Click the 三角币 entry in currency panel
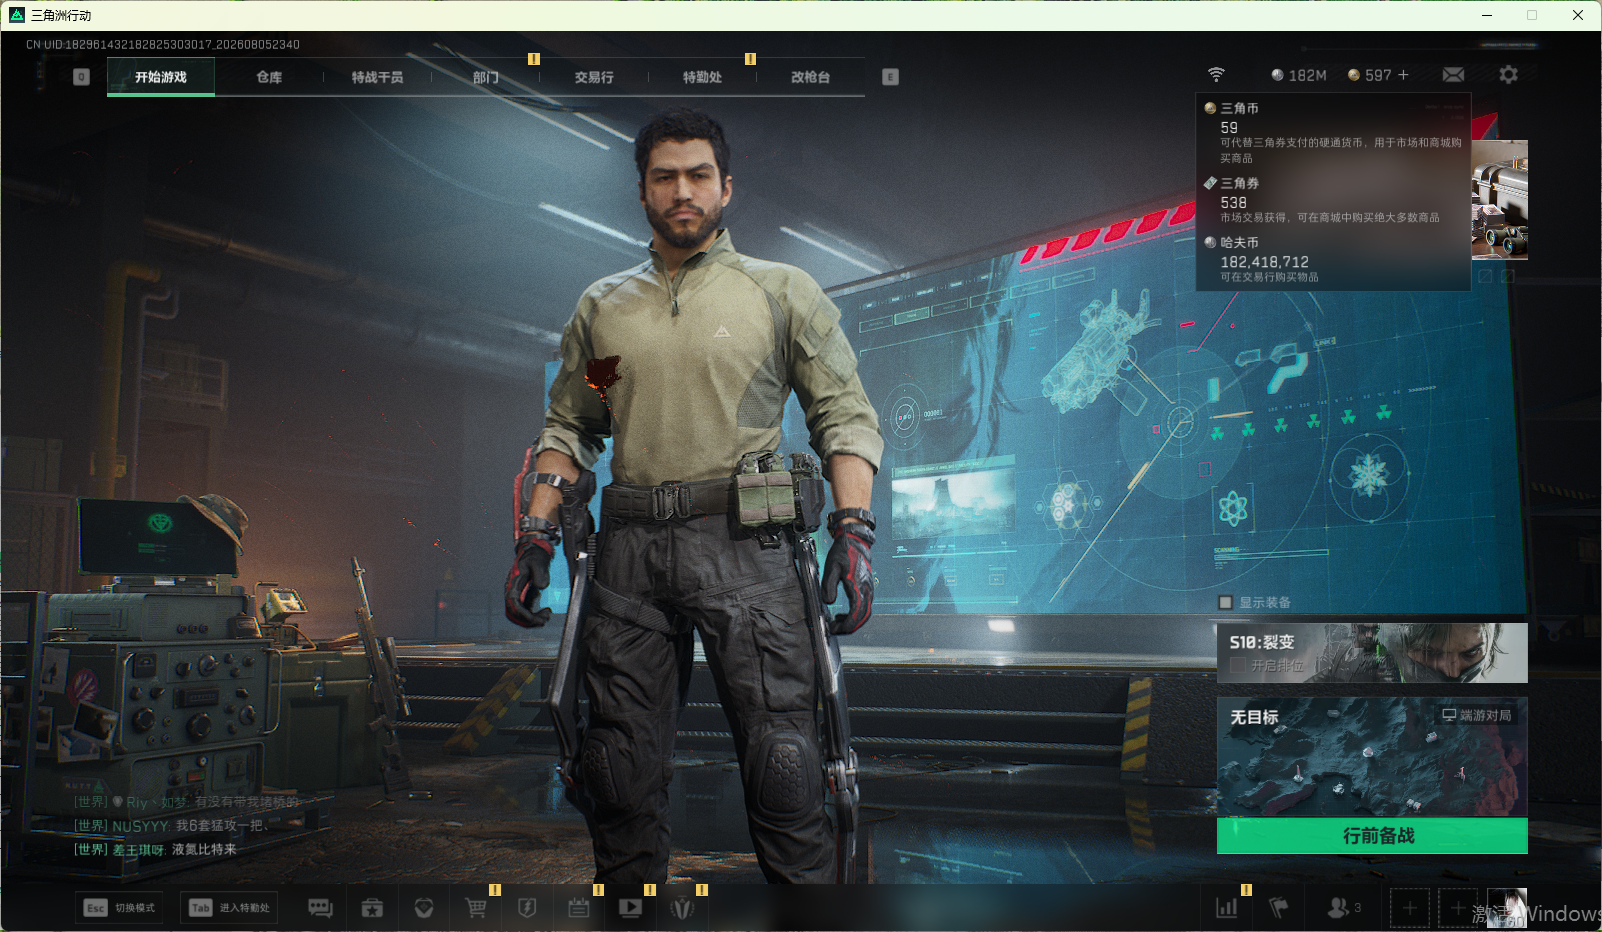Viewport: 1602px width, 932px height. click(x=1333, y=132)
